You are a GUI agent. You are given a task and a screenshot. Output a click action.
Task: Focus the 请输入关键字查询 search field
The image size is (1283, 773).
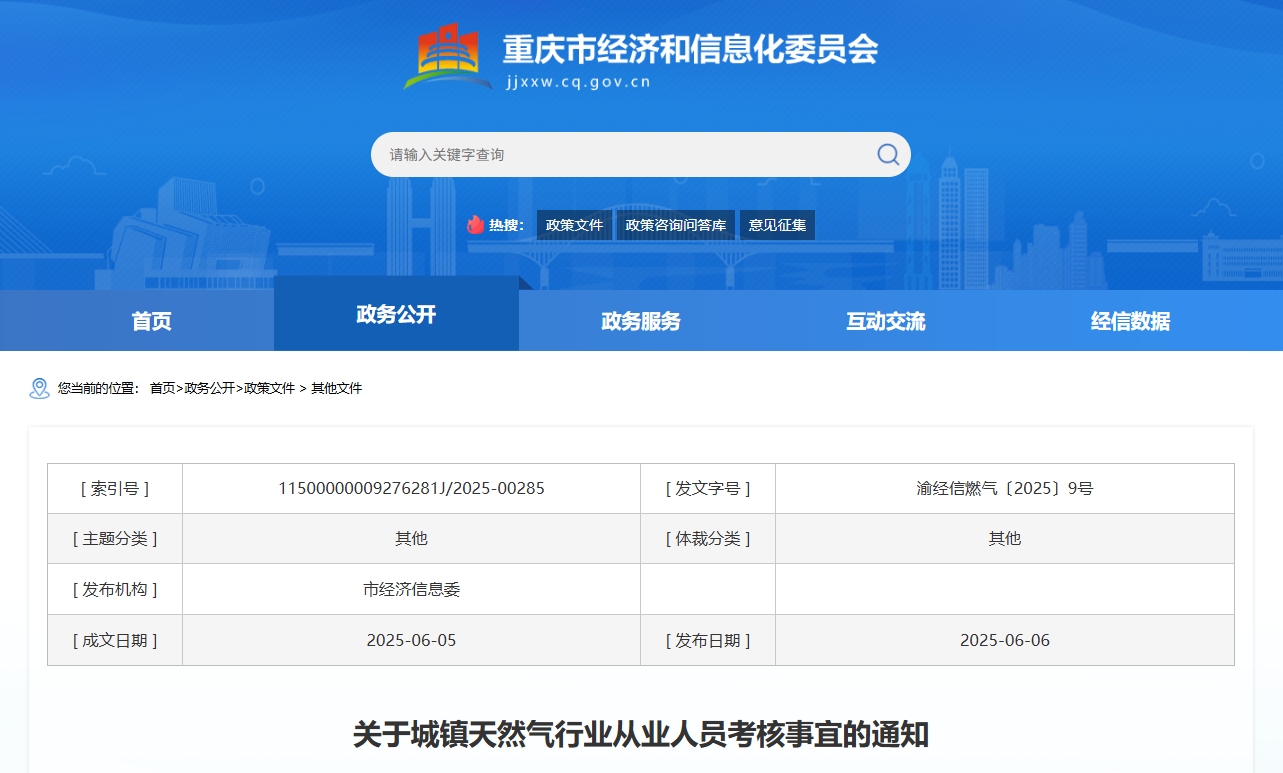[x=620, y=155]
